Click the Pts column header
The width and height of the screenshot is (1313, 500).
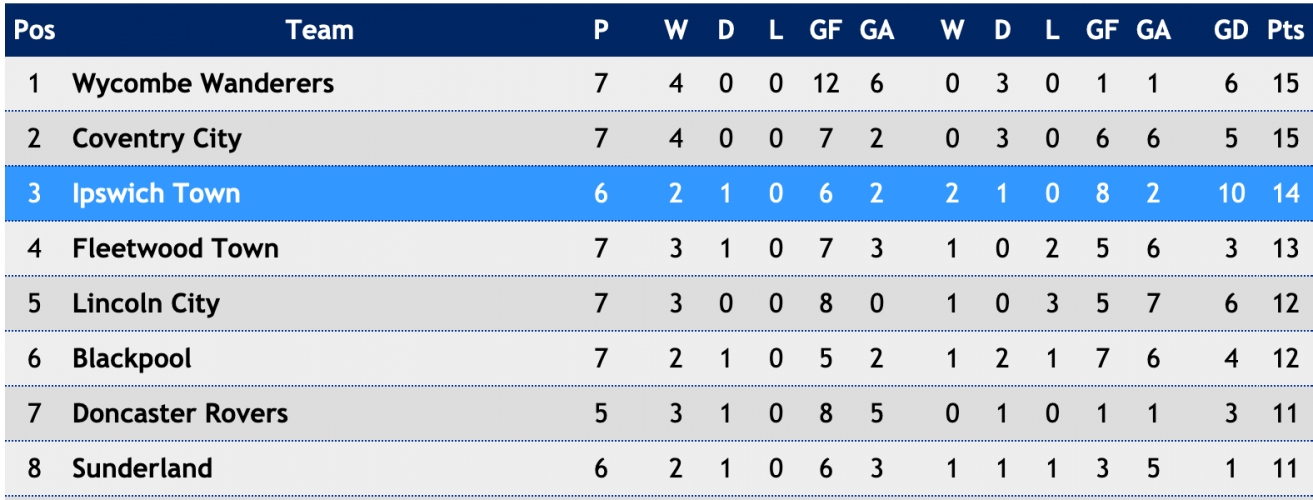[x=1285, y=30]
